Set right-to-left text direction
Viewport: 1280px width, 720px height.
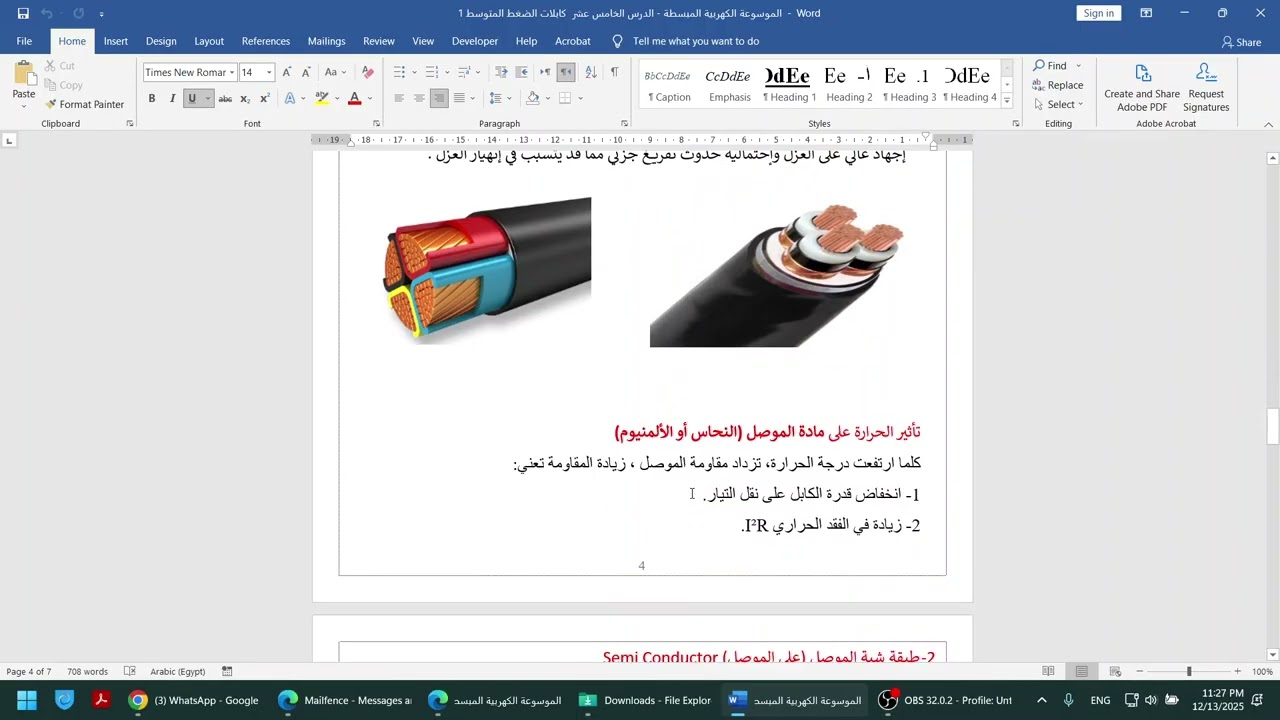[x=565, y=72]
